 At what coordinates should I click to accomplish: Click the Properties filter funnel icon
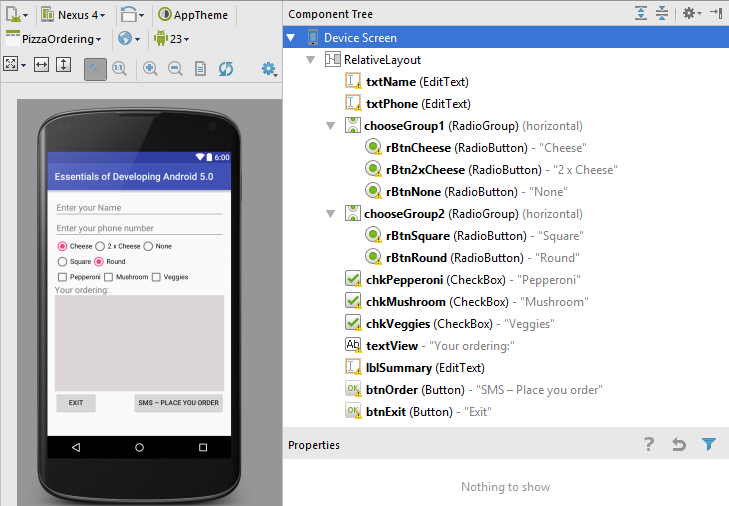pyautogui.click(x=709, y=444)
